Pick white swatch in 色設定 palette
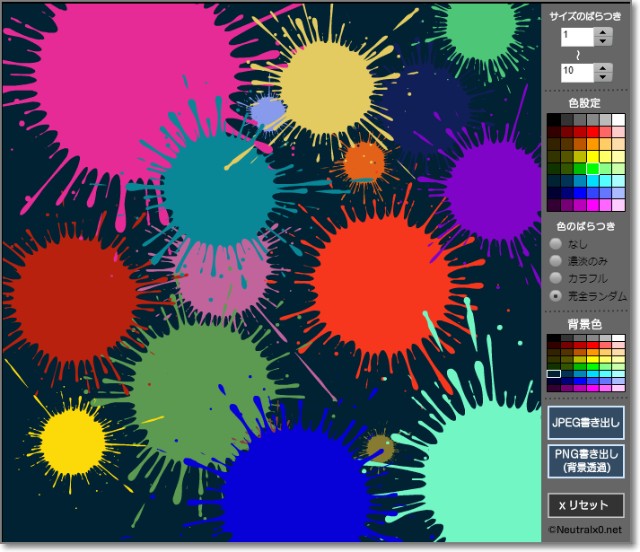This screenshot has width=640, height=552. [619, 120]
